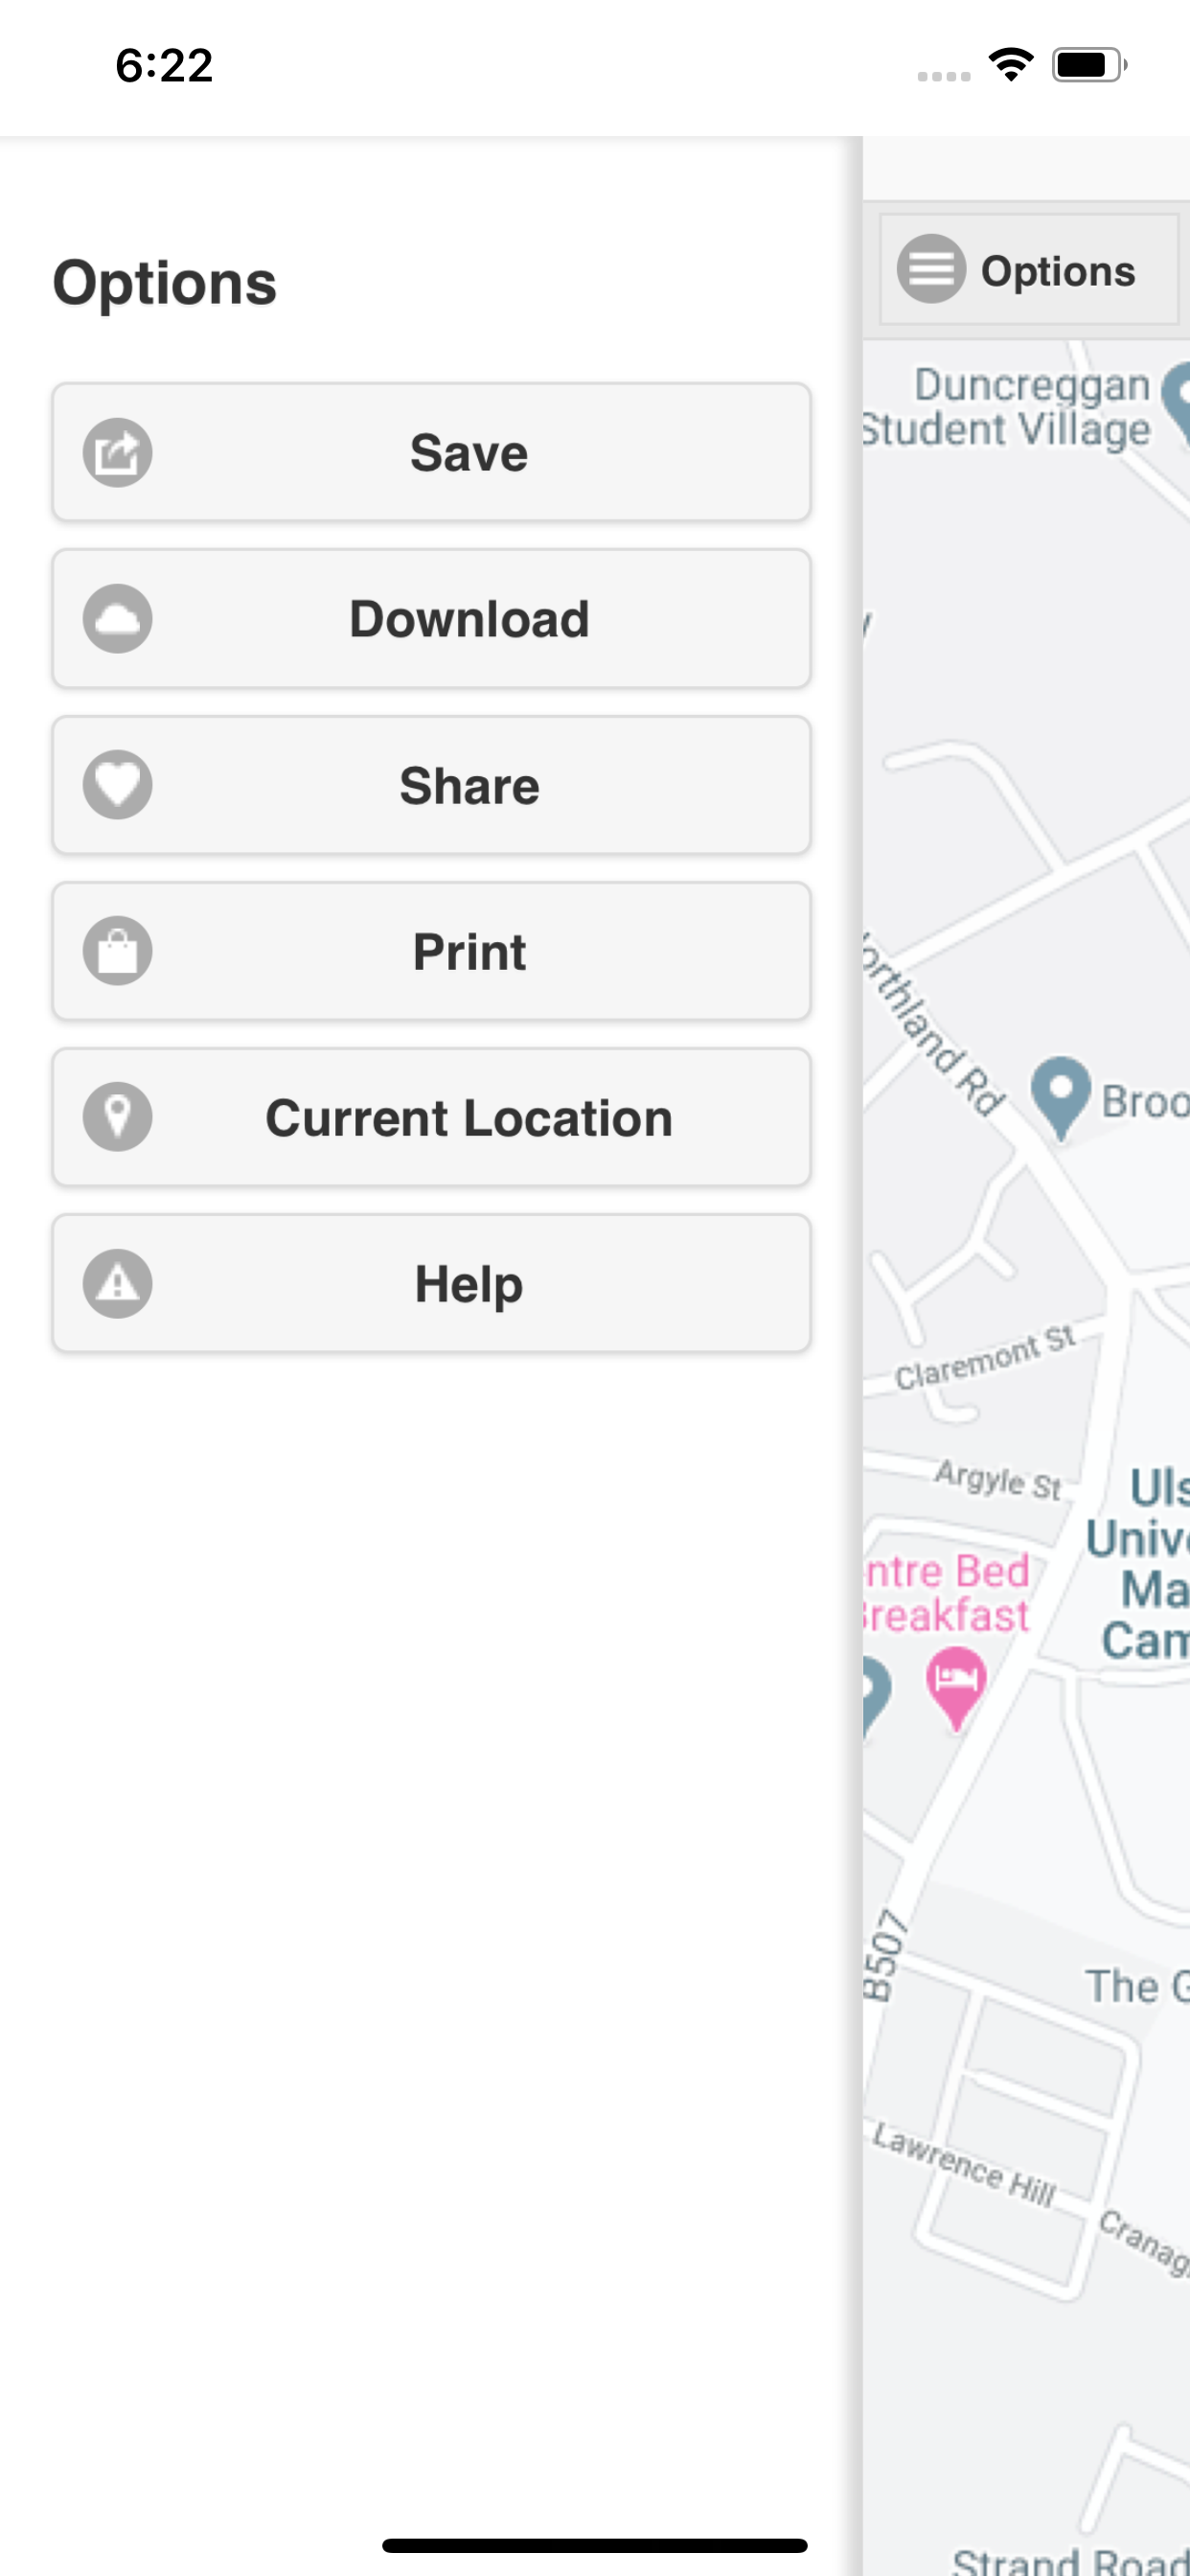Click the location pin icon beside Current Location
The width and height of the screenshot is (1190, 2576).
[117, 1117]
